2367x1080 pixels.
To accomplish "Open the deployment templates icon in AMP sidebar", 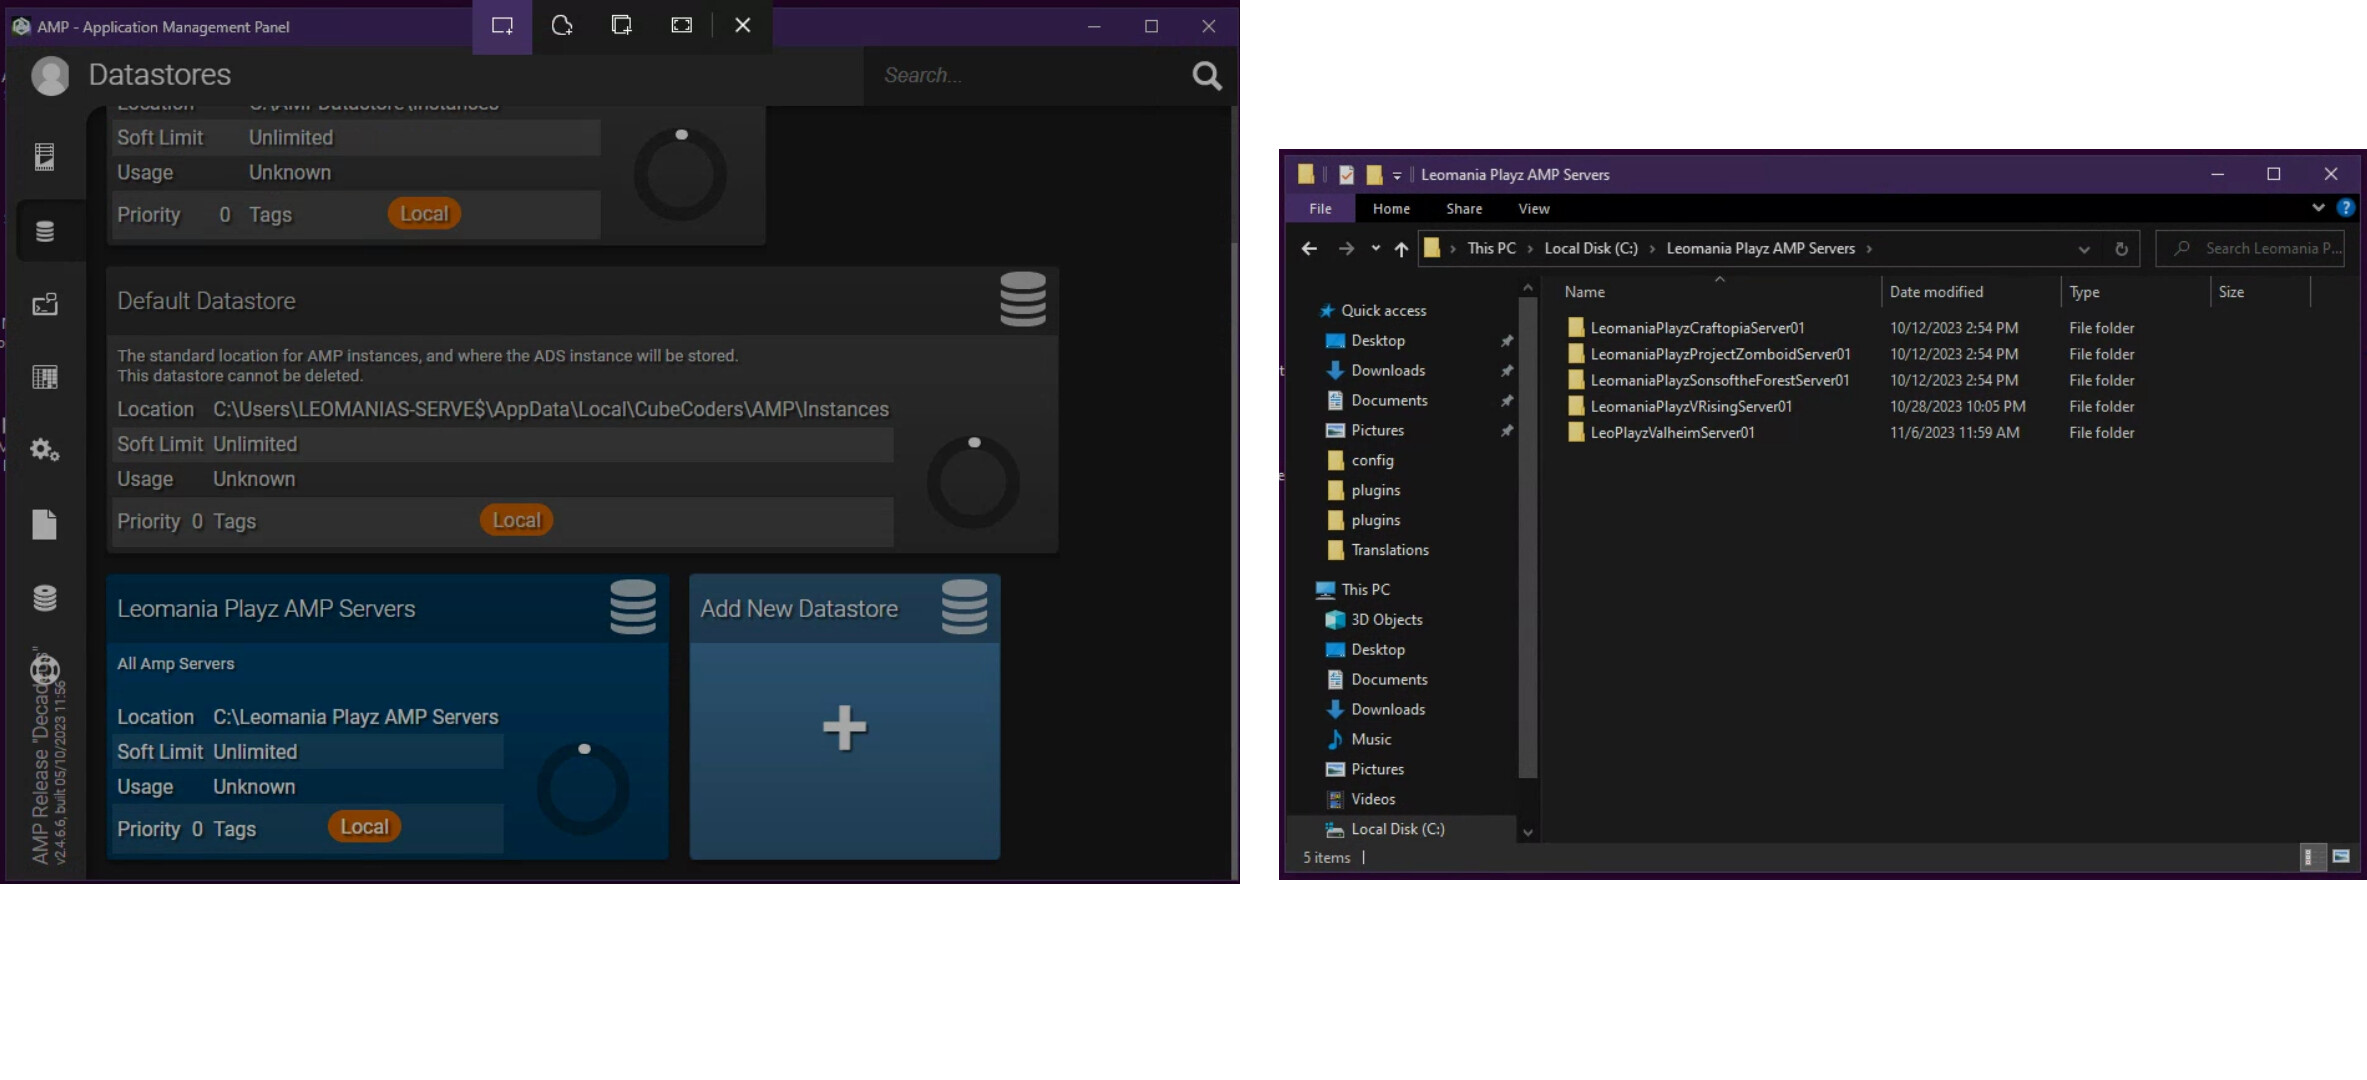I will point(45,304).
